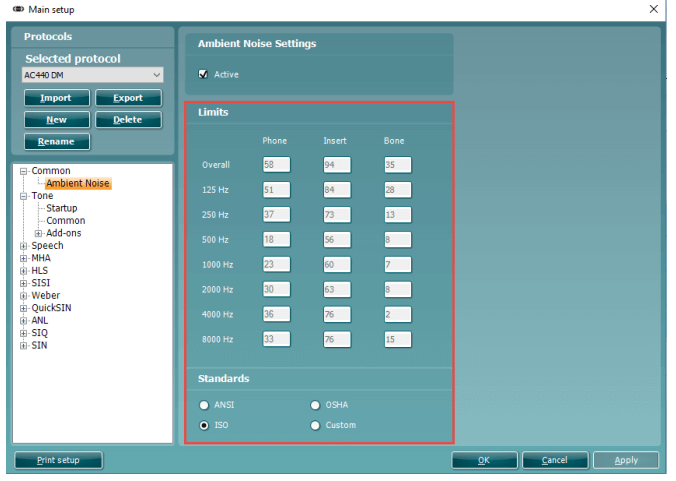Click the 125 Hz Phone limit field
Viewport: 676px width, 481px height.
(276, 190)
